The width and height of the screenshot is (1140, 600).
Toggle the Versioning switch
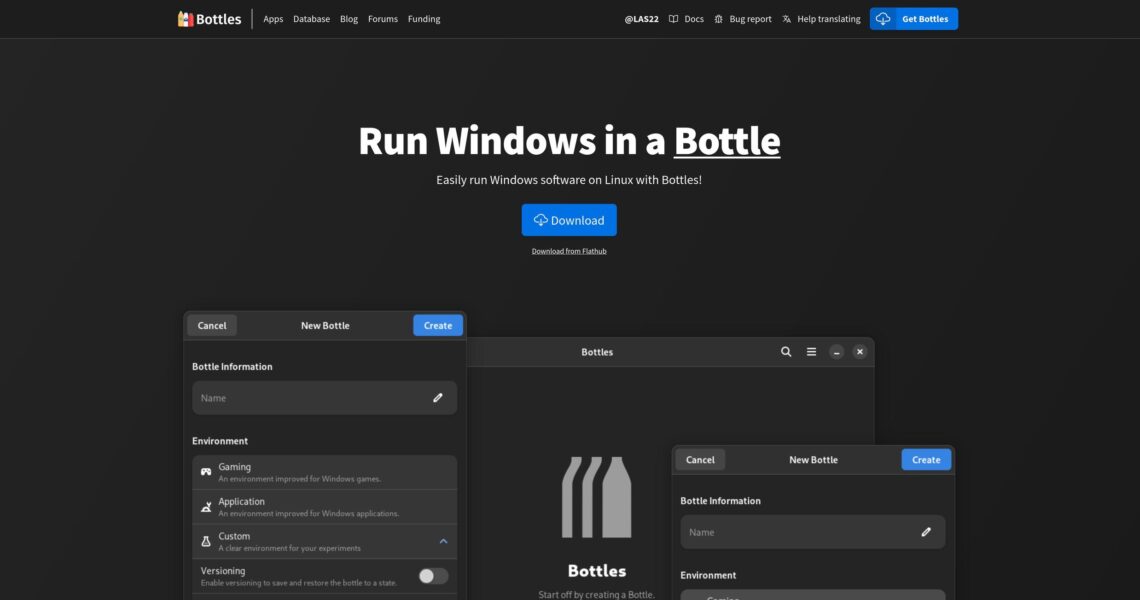(433, 576)
